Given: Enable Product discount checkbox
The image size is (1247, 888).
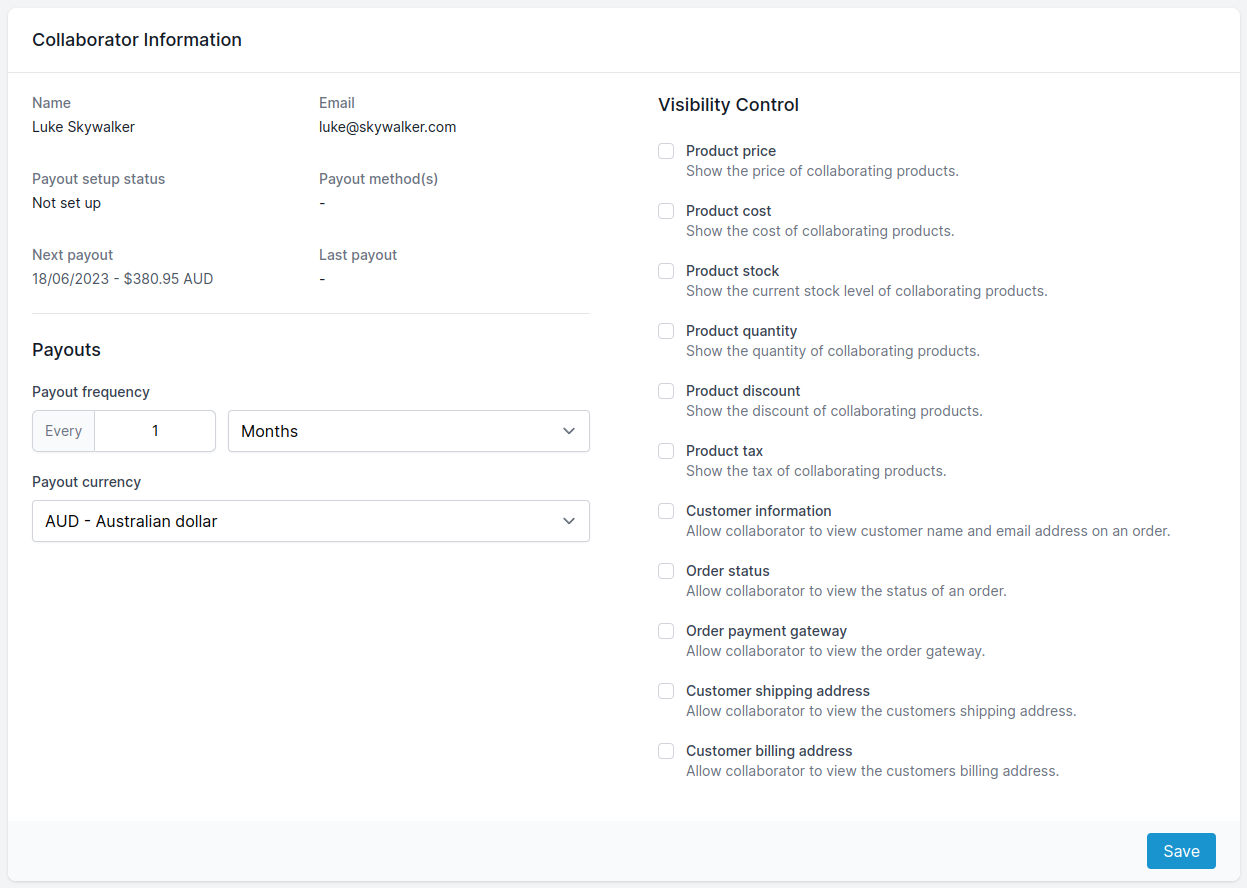Looking at the screenshot, I should pyautogui.click(x=666, y=391).
